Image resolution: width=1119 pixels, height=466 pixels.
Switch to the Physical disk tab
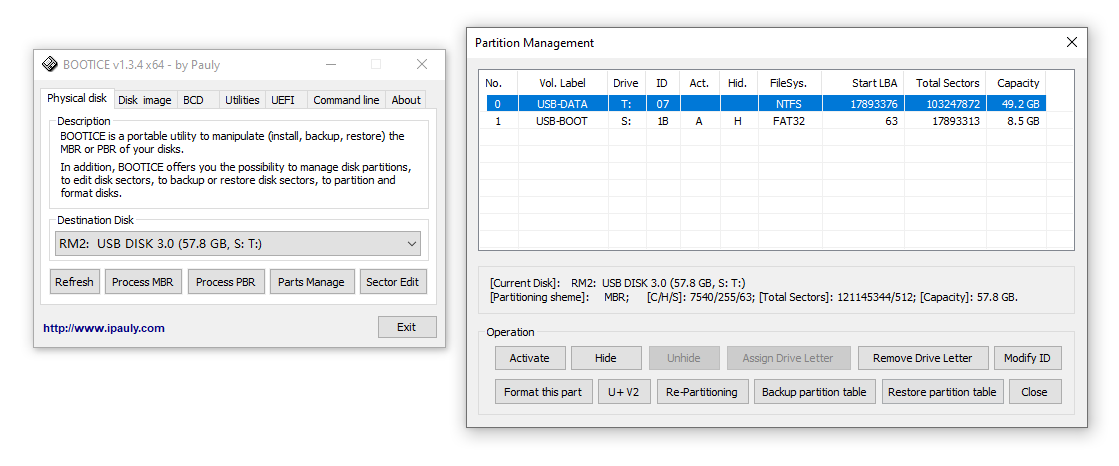point(76,99)
